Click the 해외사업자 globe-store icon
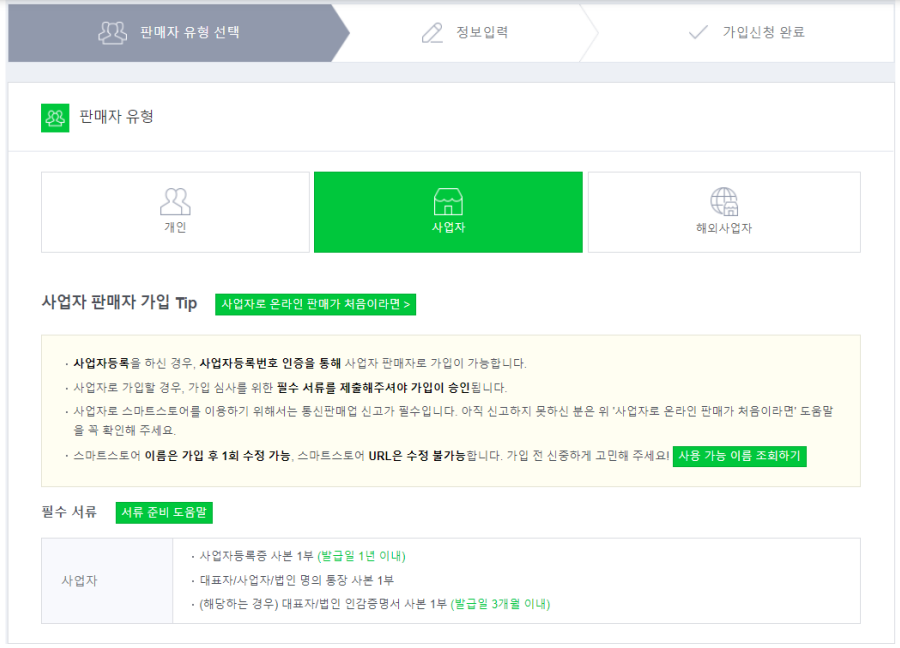This screenshot has width=900, height=648. [x=724, y=201]
